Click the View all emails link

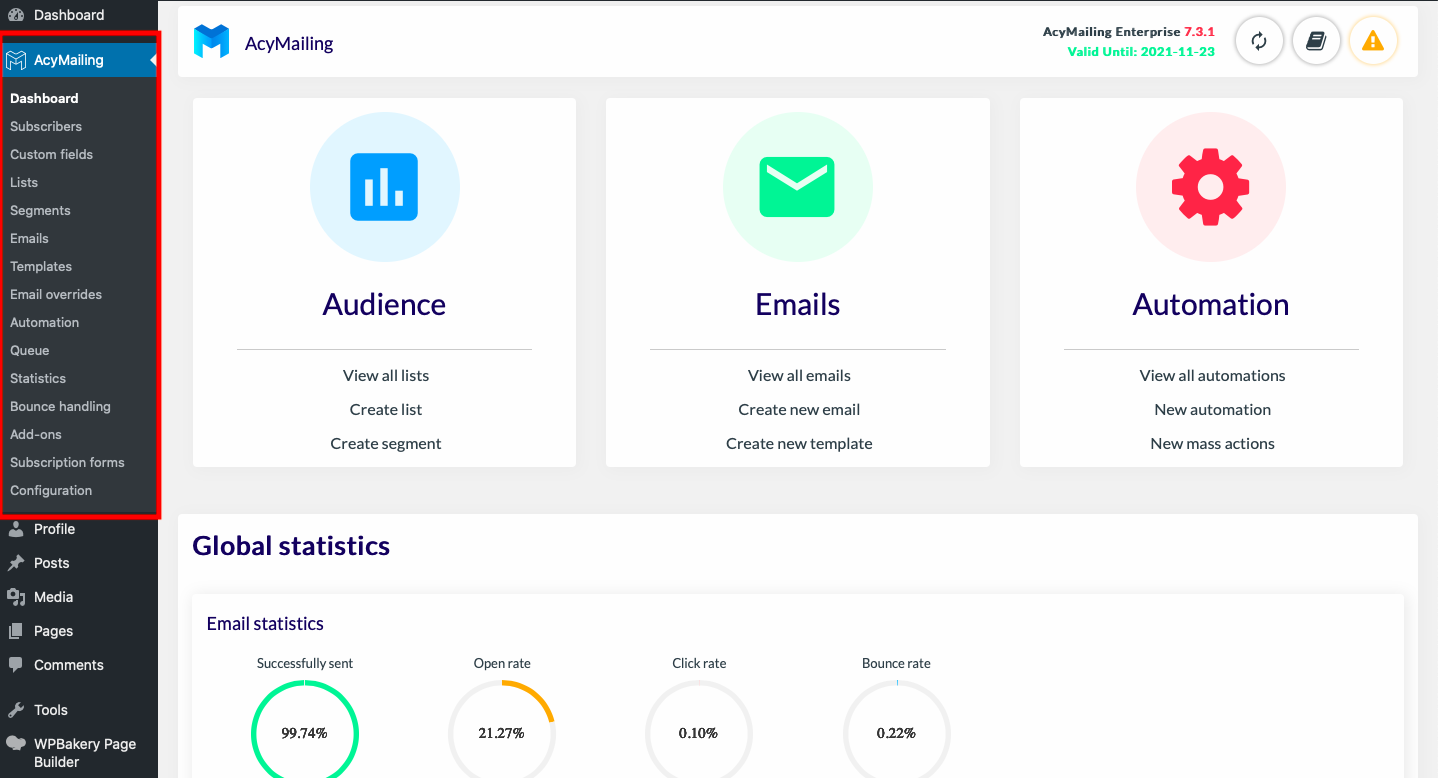point(799,375)
